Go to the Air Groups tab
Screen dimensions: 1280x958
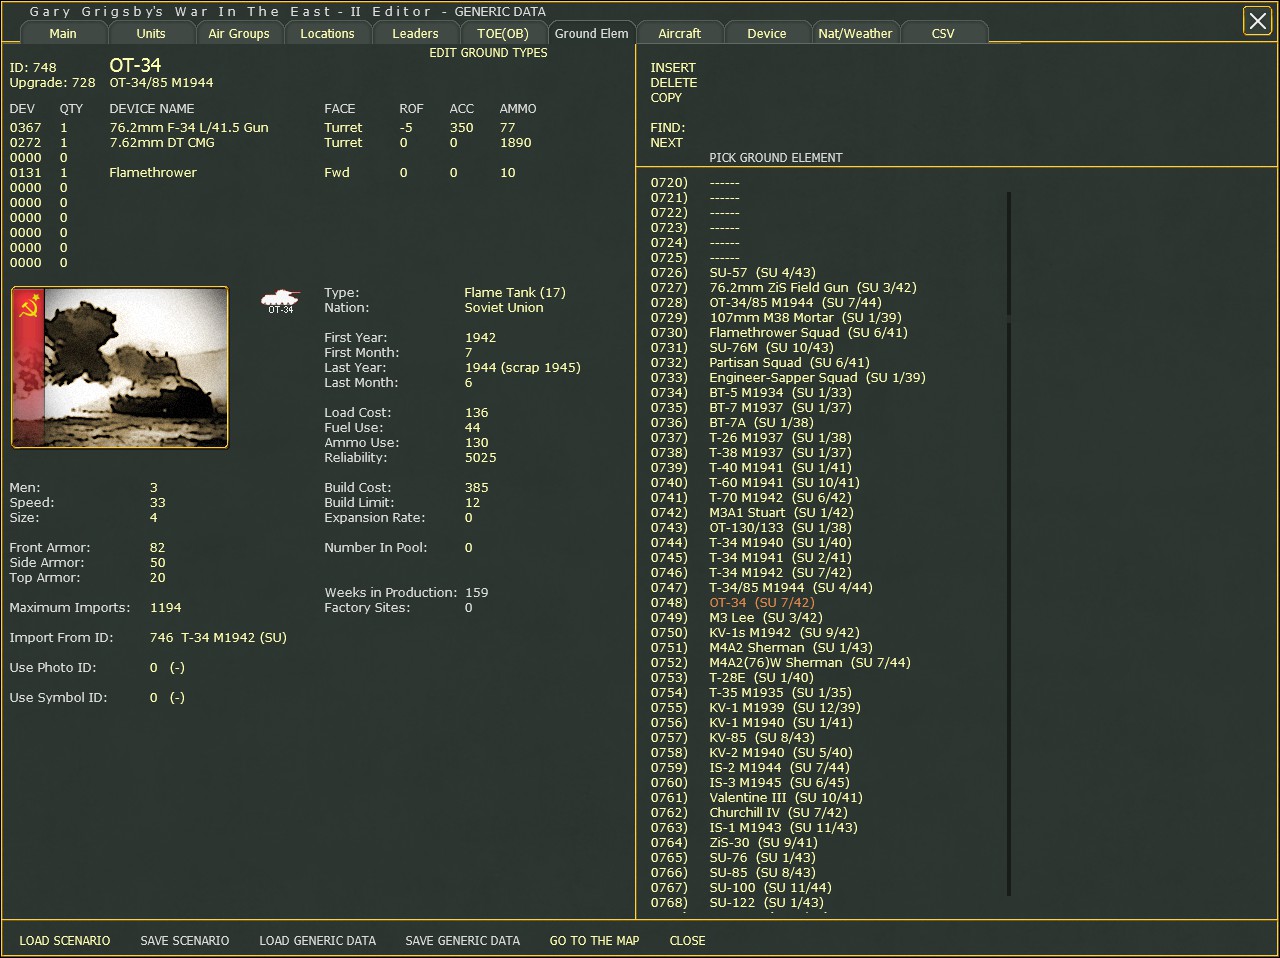(x=239, y=33)
